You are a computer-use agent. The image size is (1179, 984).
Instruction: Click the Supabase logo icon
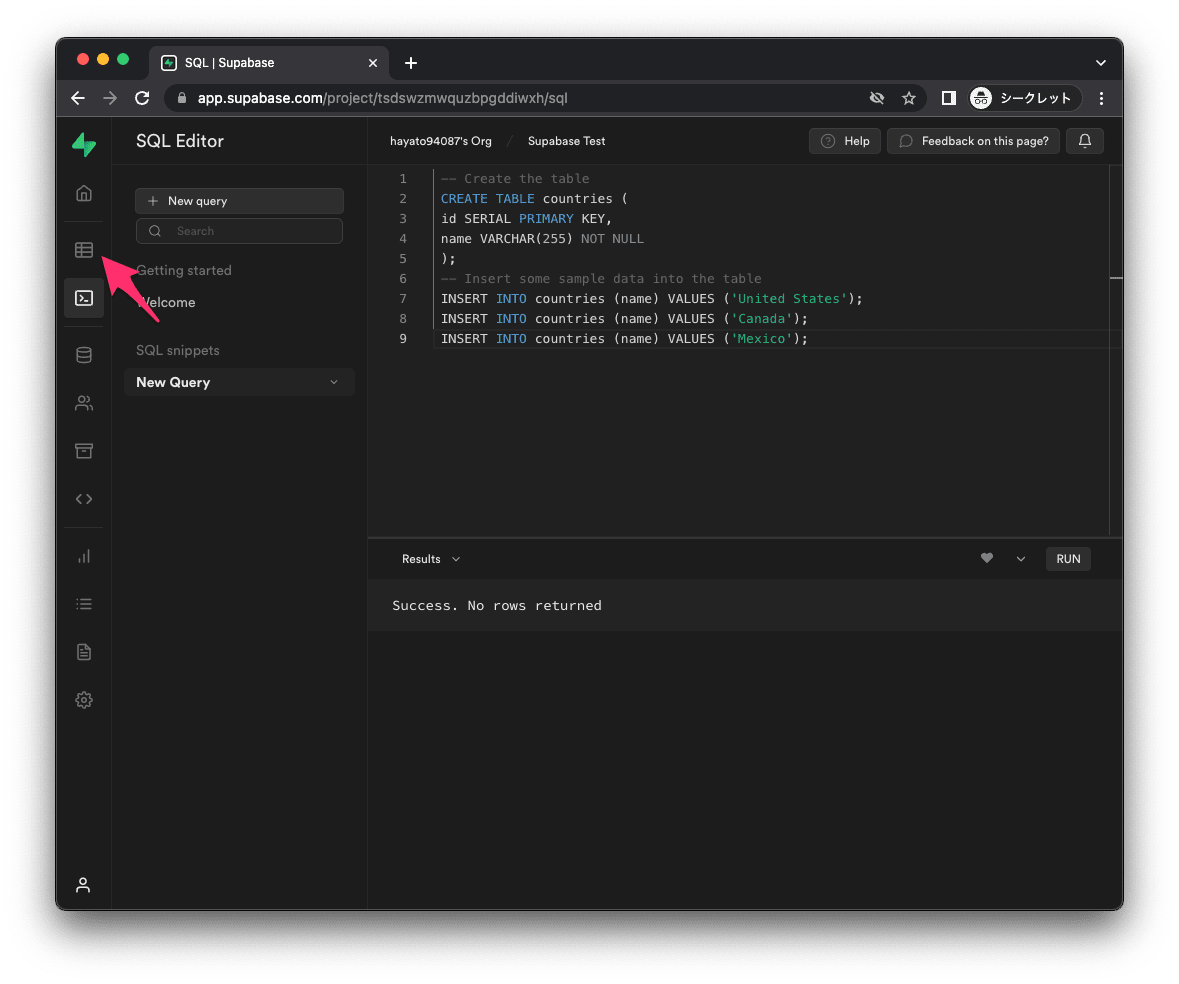(84, 144)
